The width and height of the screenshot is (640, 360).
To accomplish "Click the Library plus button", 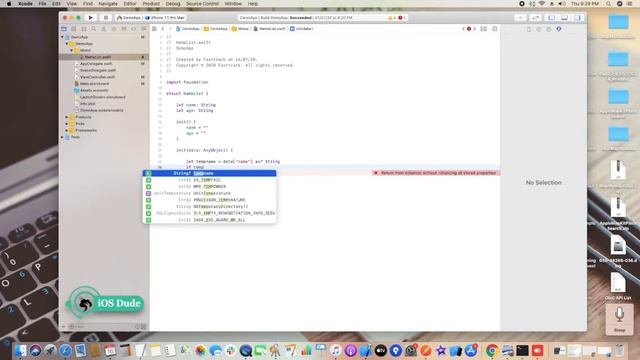I will coord(520,18).
